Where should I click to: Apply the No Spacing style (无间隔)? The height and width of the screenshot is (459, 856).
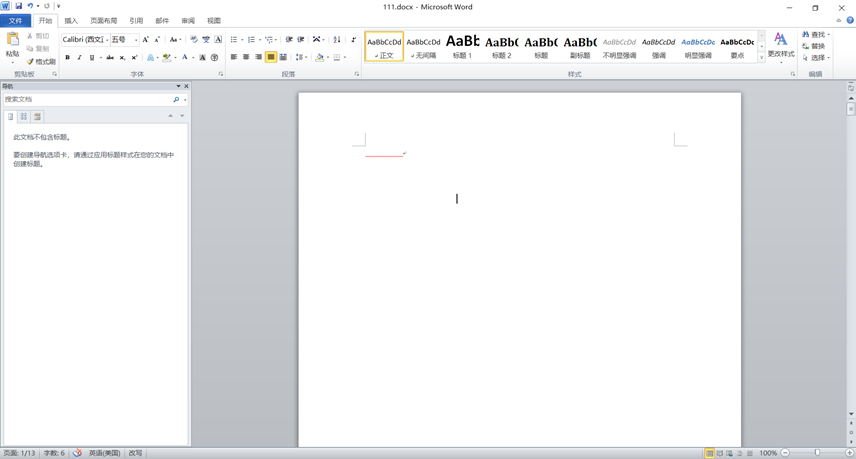point(423,46)
